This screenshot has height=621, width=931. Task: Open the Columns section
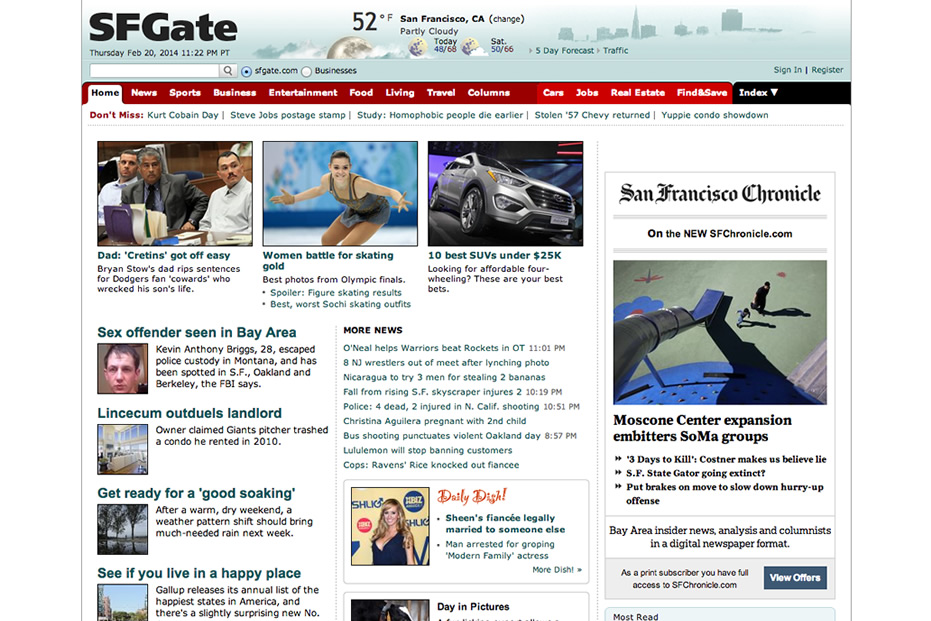pos(489,93)
